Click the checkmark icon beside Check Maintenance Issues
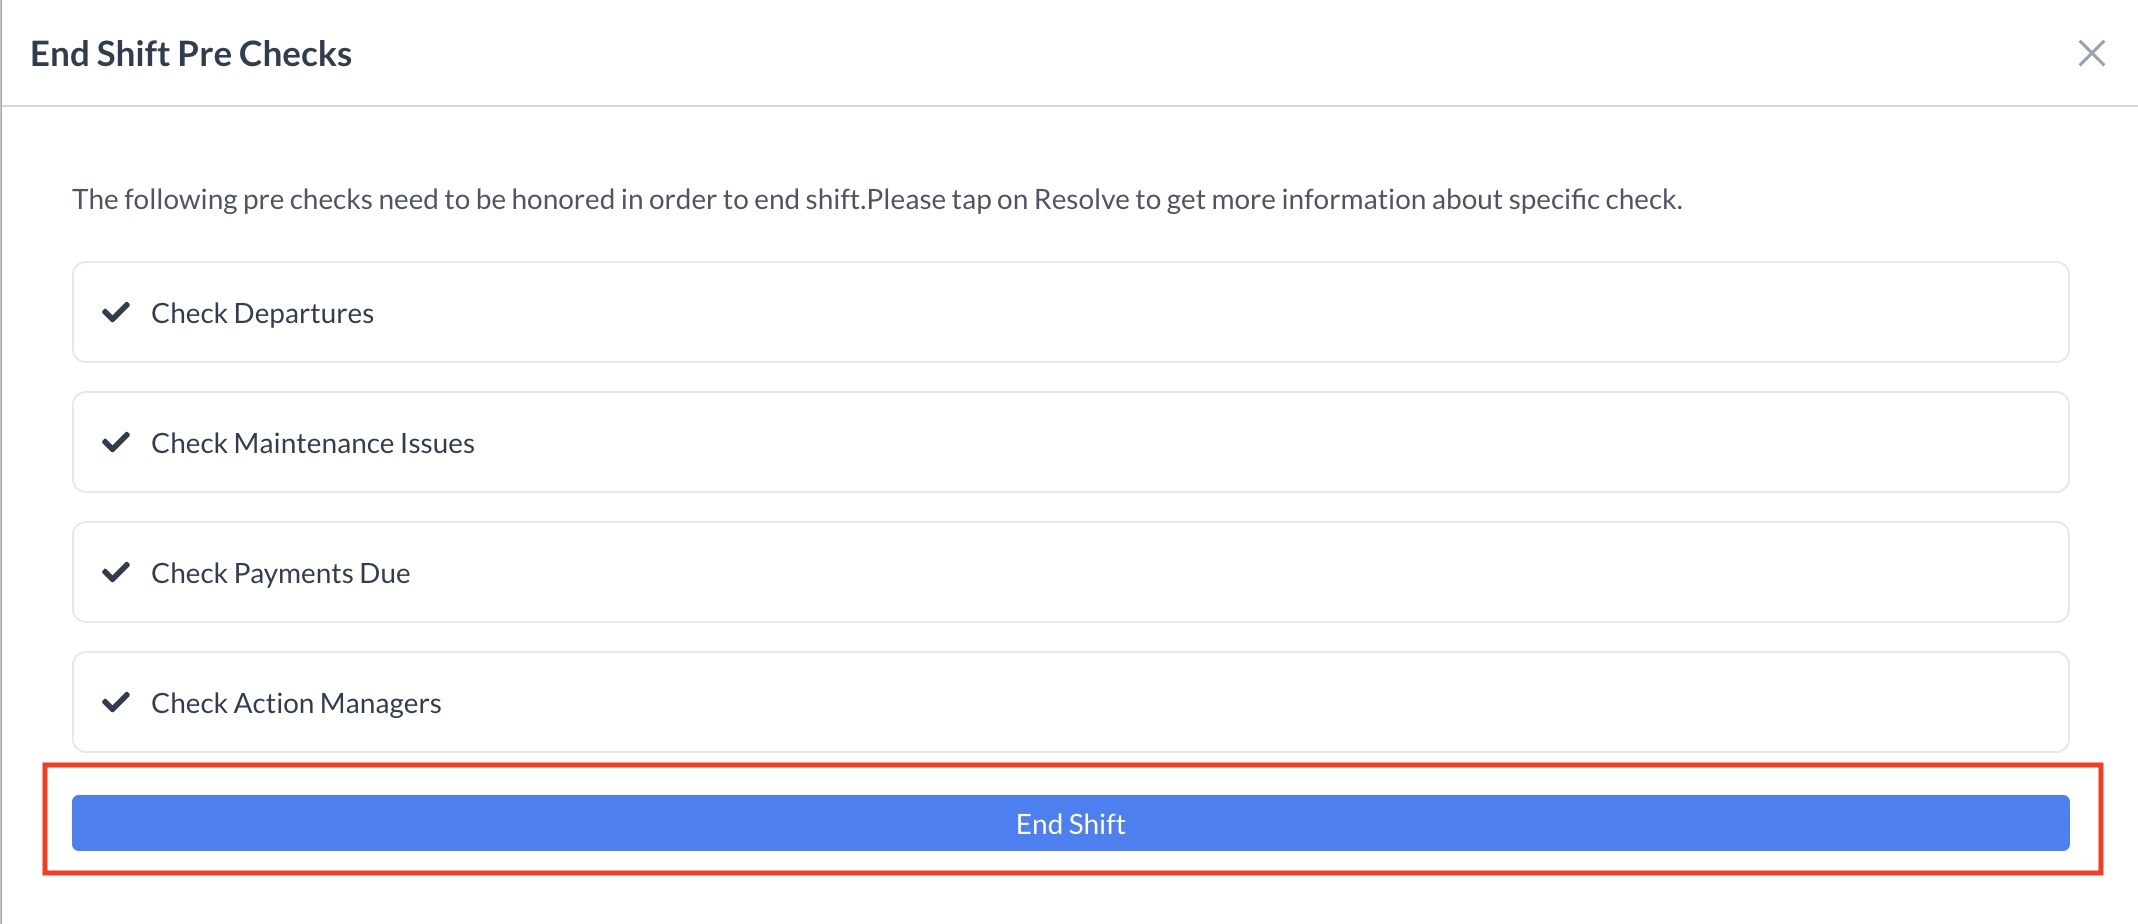The image size is (2138, 924). [116, 442]
